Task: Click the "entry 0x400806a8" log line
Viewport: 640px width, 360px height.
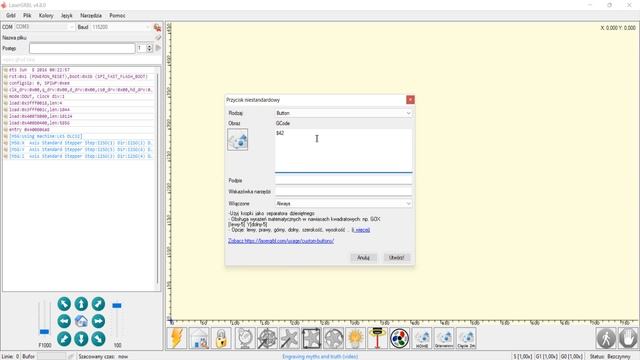Action: tap(29, 129)
